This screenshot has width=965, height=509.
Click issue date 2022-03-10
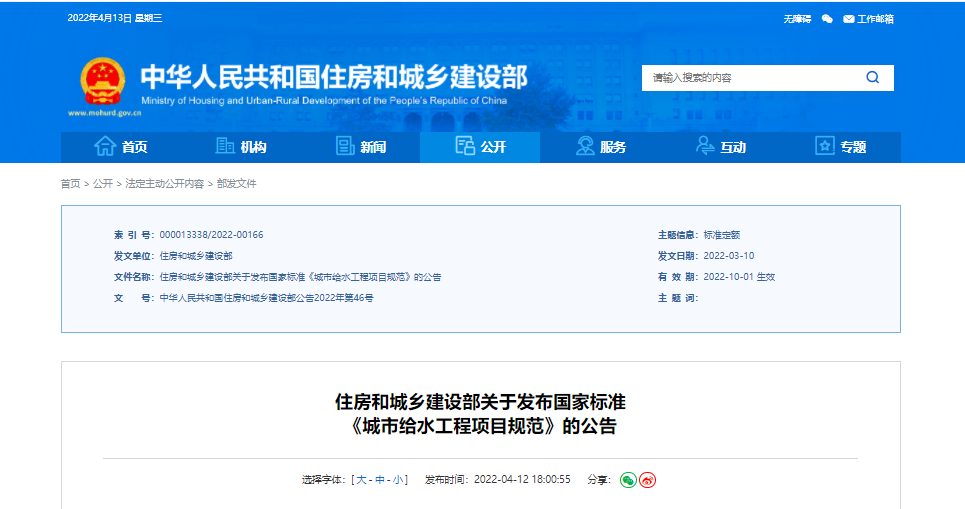point(729,255)
